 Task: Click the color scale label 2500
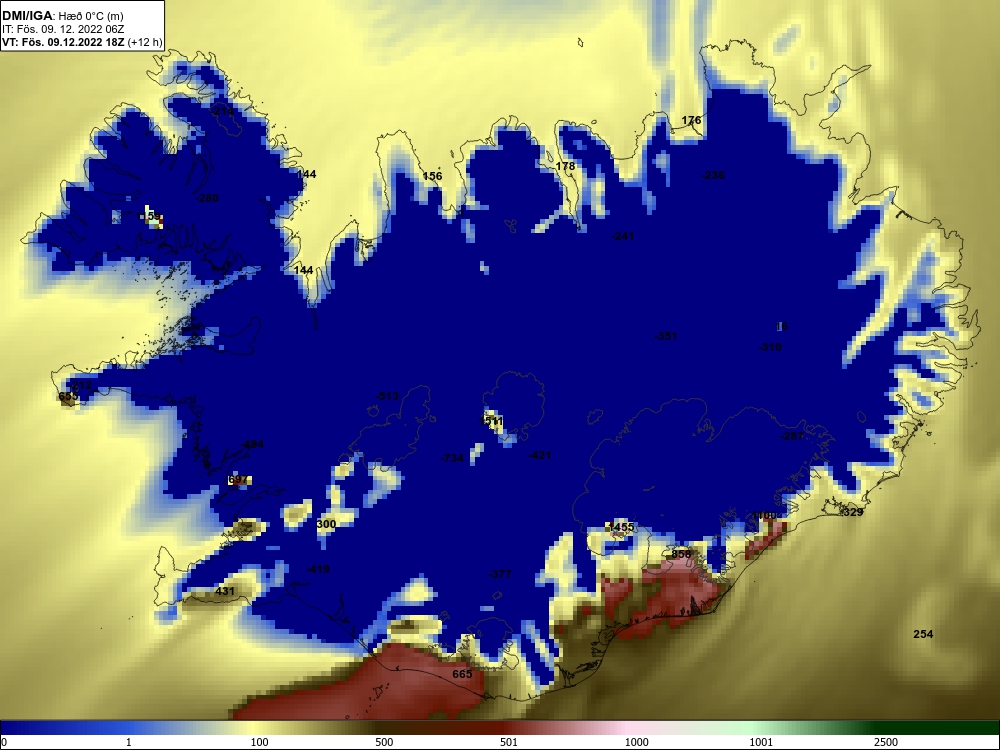886,742
